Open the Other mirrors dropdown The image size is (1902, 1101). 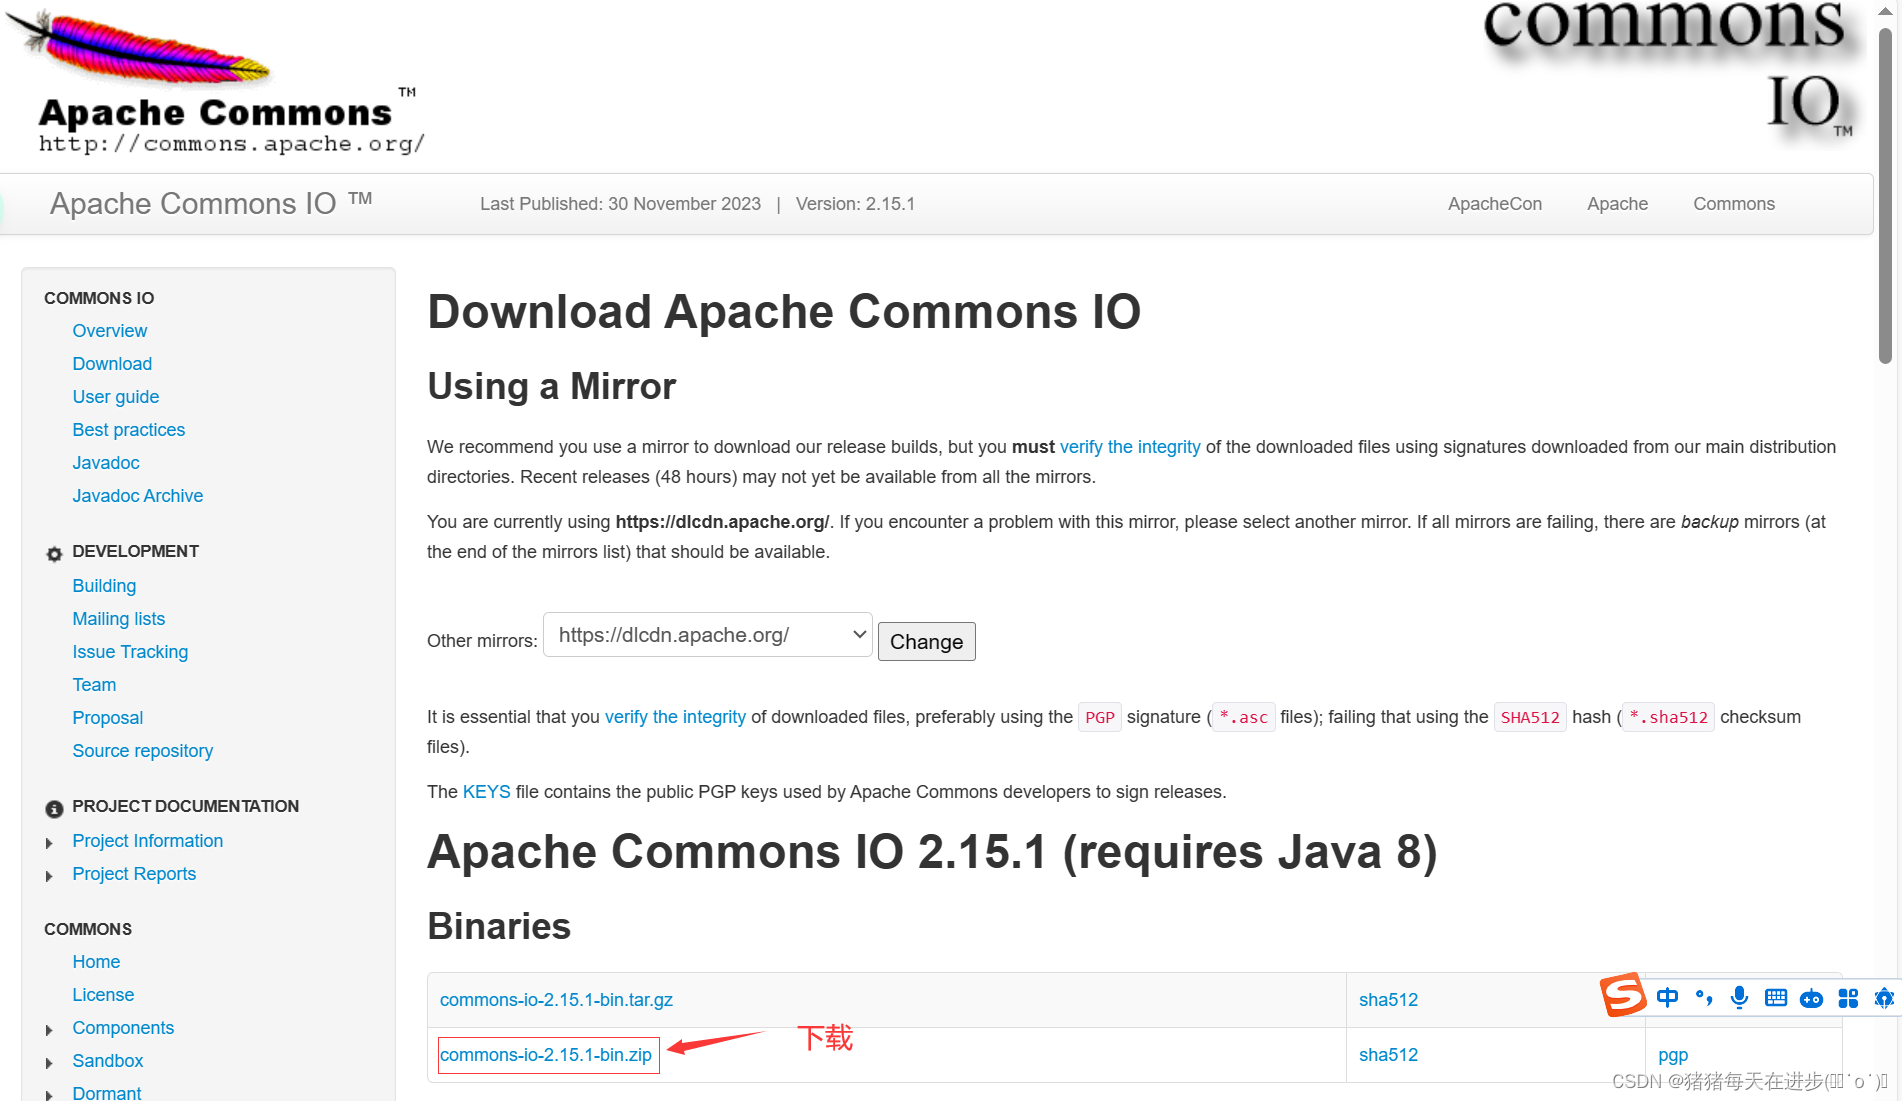[x=708, y=635]
